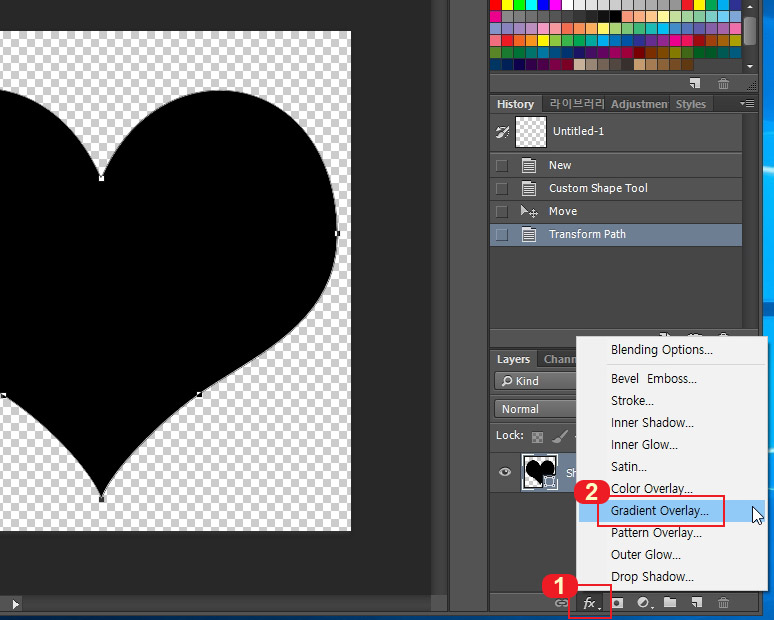774x620 pixels.
Task: Create a new swatch in the Swatches panel
Action: coord(695,83)
